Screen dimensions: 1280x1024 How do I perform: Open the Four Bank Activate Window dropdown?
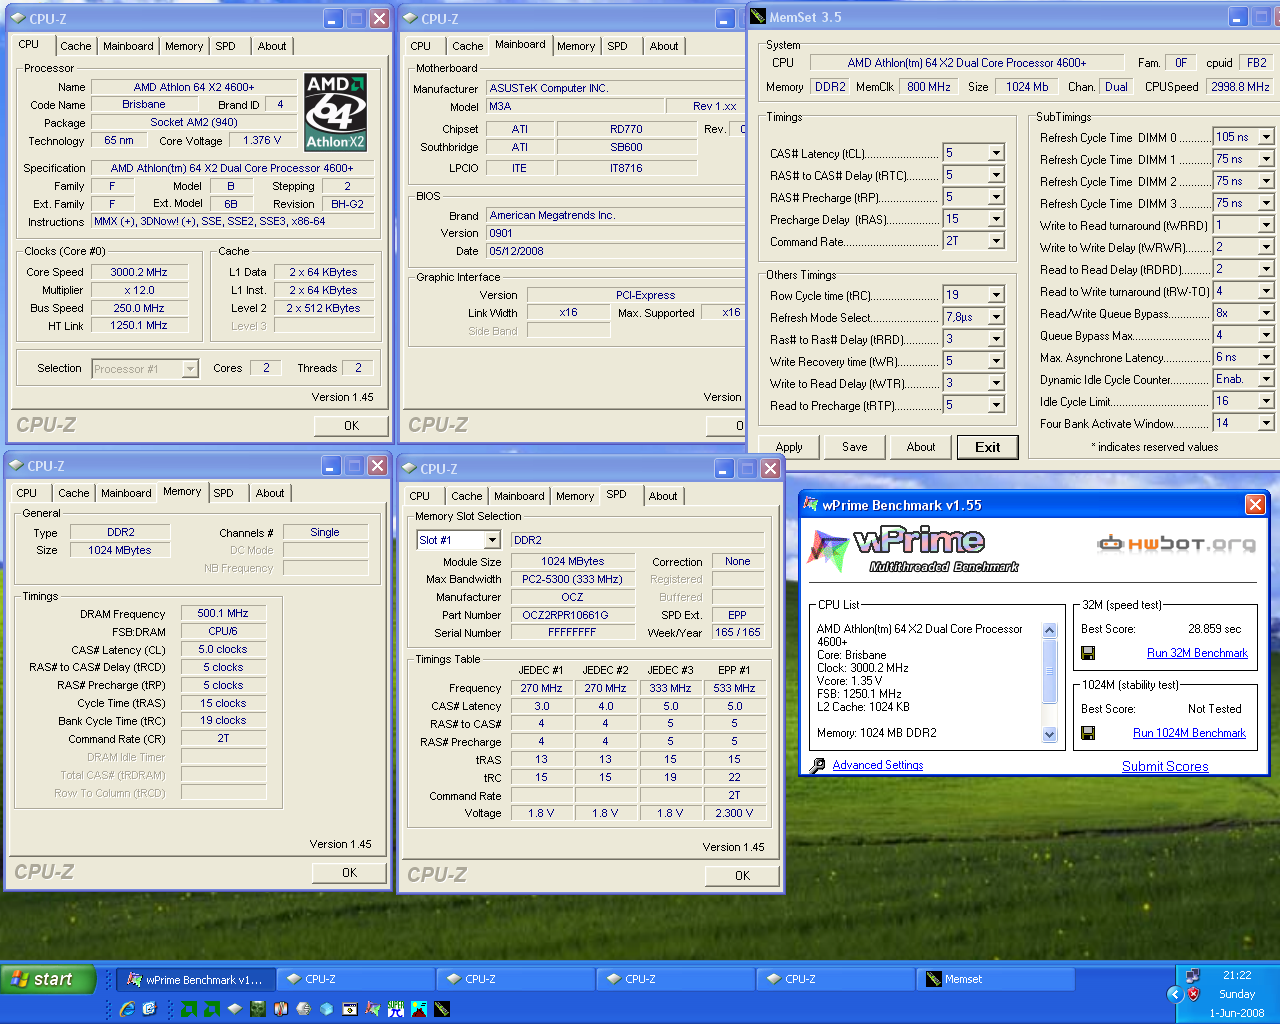[1266, 423]
